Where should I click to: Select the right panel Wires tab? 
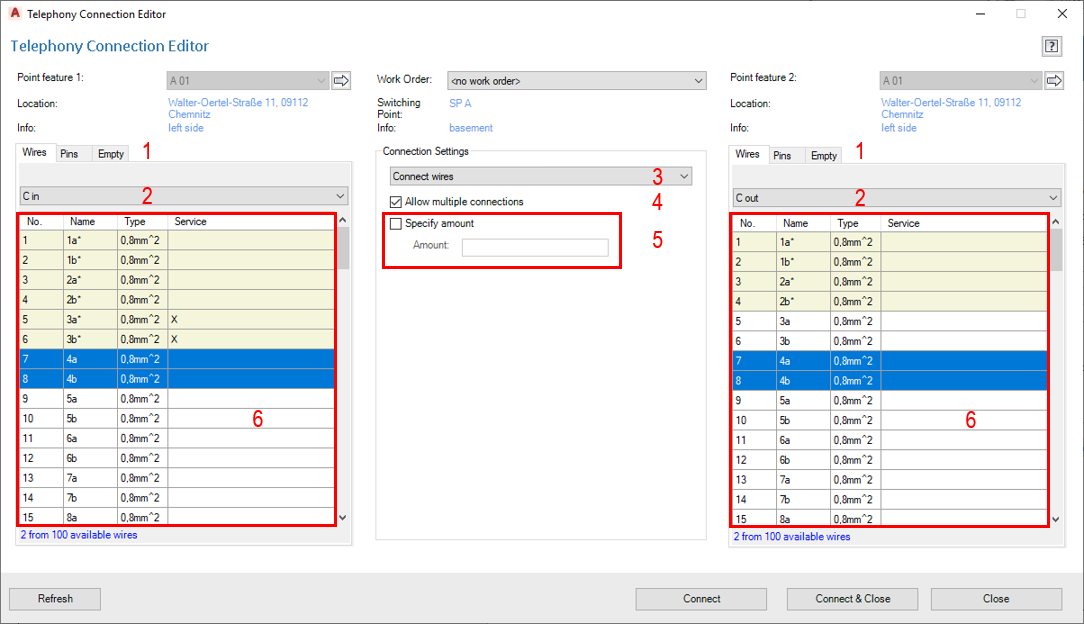[747, 154]
